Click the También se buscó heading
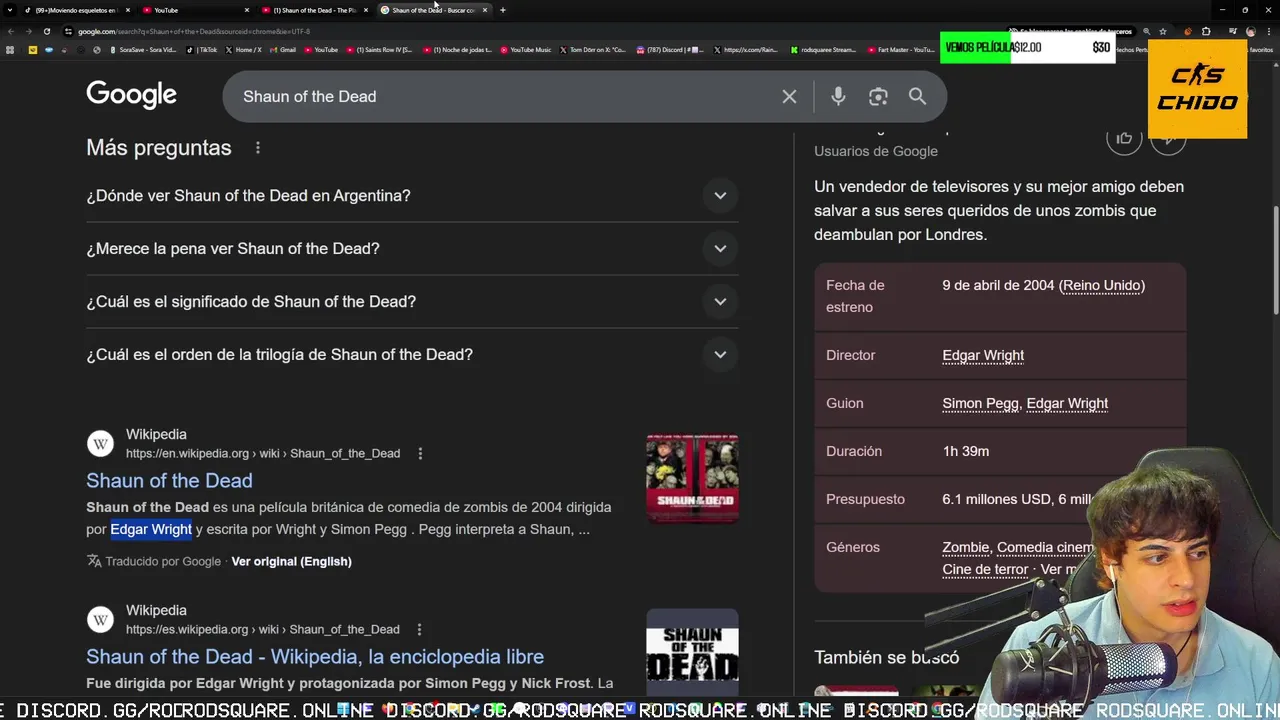Image resolution: width=1280 pixels, height=720 pixels. point(886,657)
